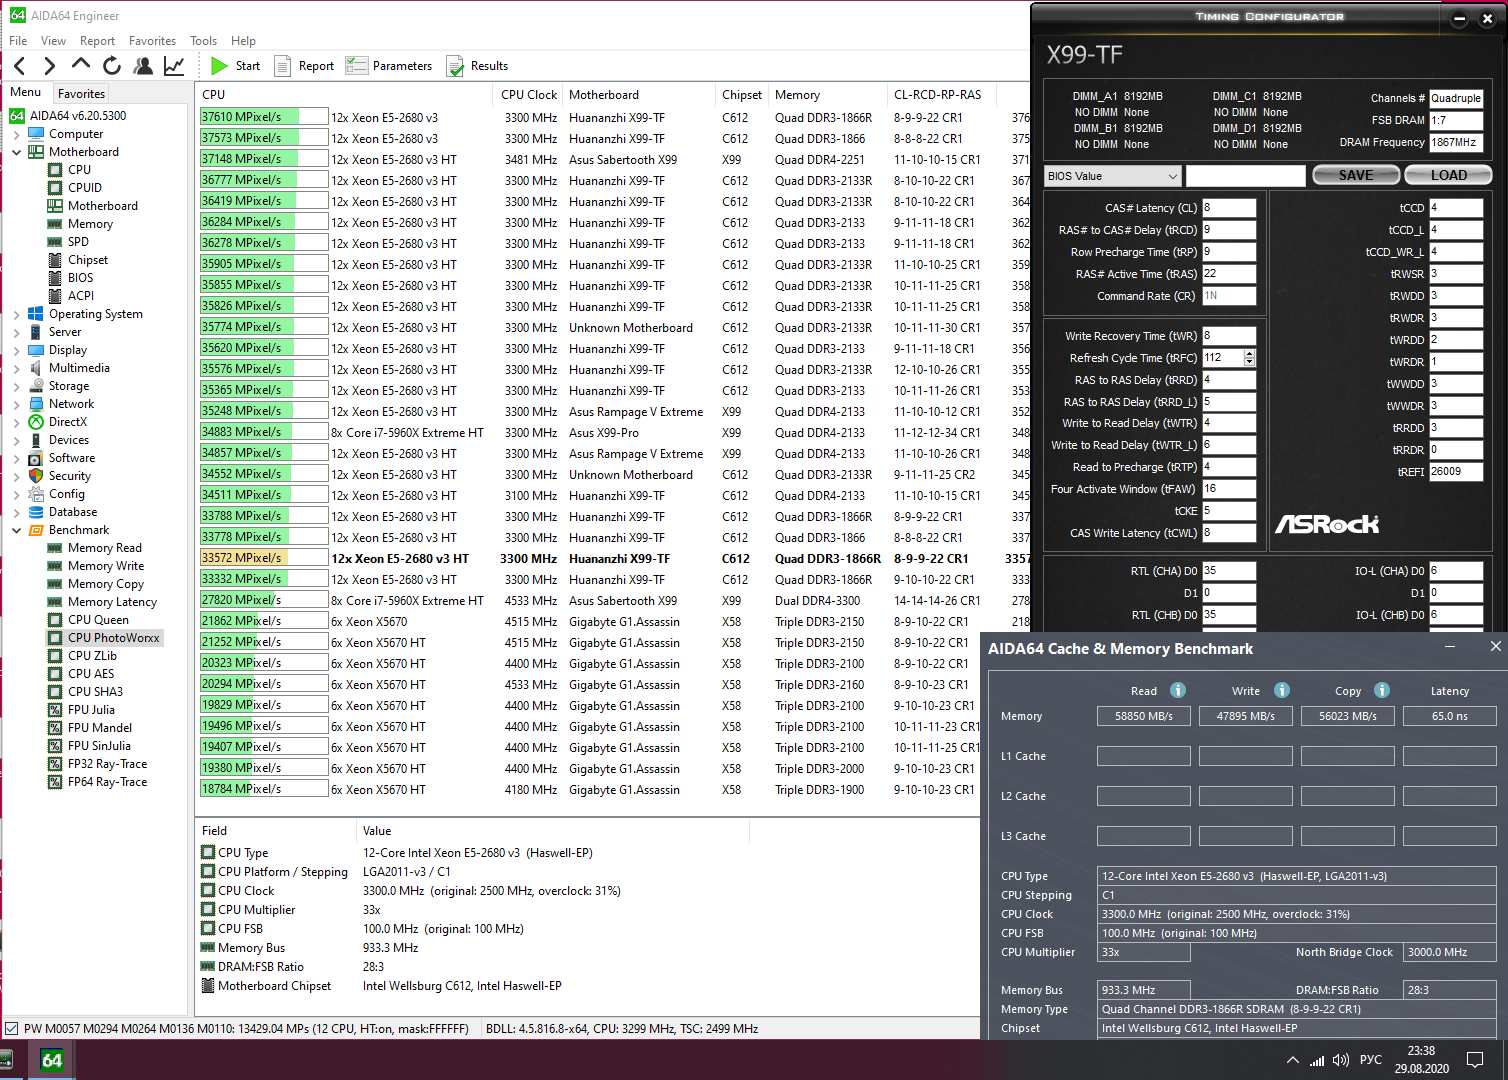This screenshot has width=1508, height=1080.
Task: Sort by the Chipset column header
Action: pyautogui.click(x=742, y=95)
